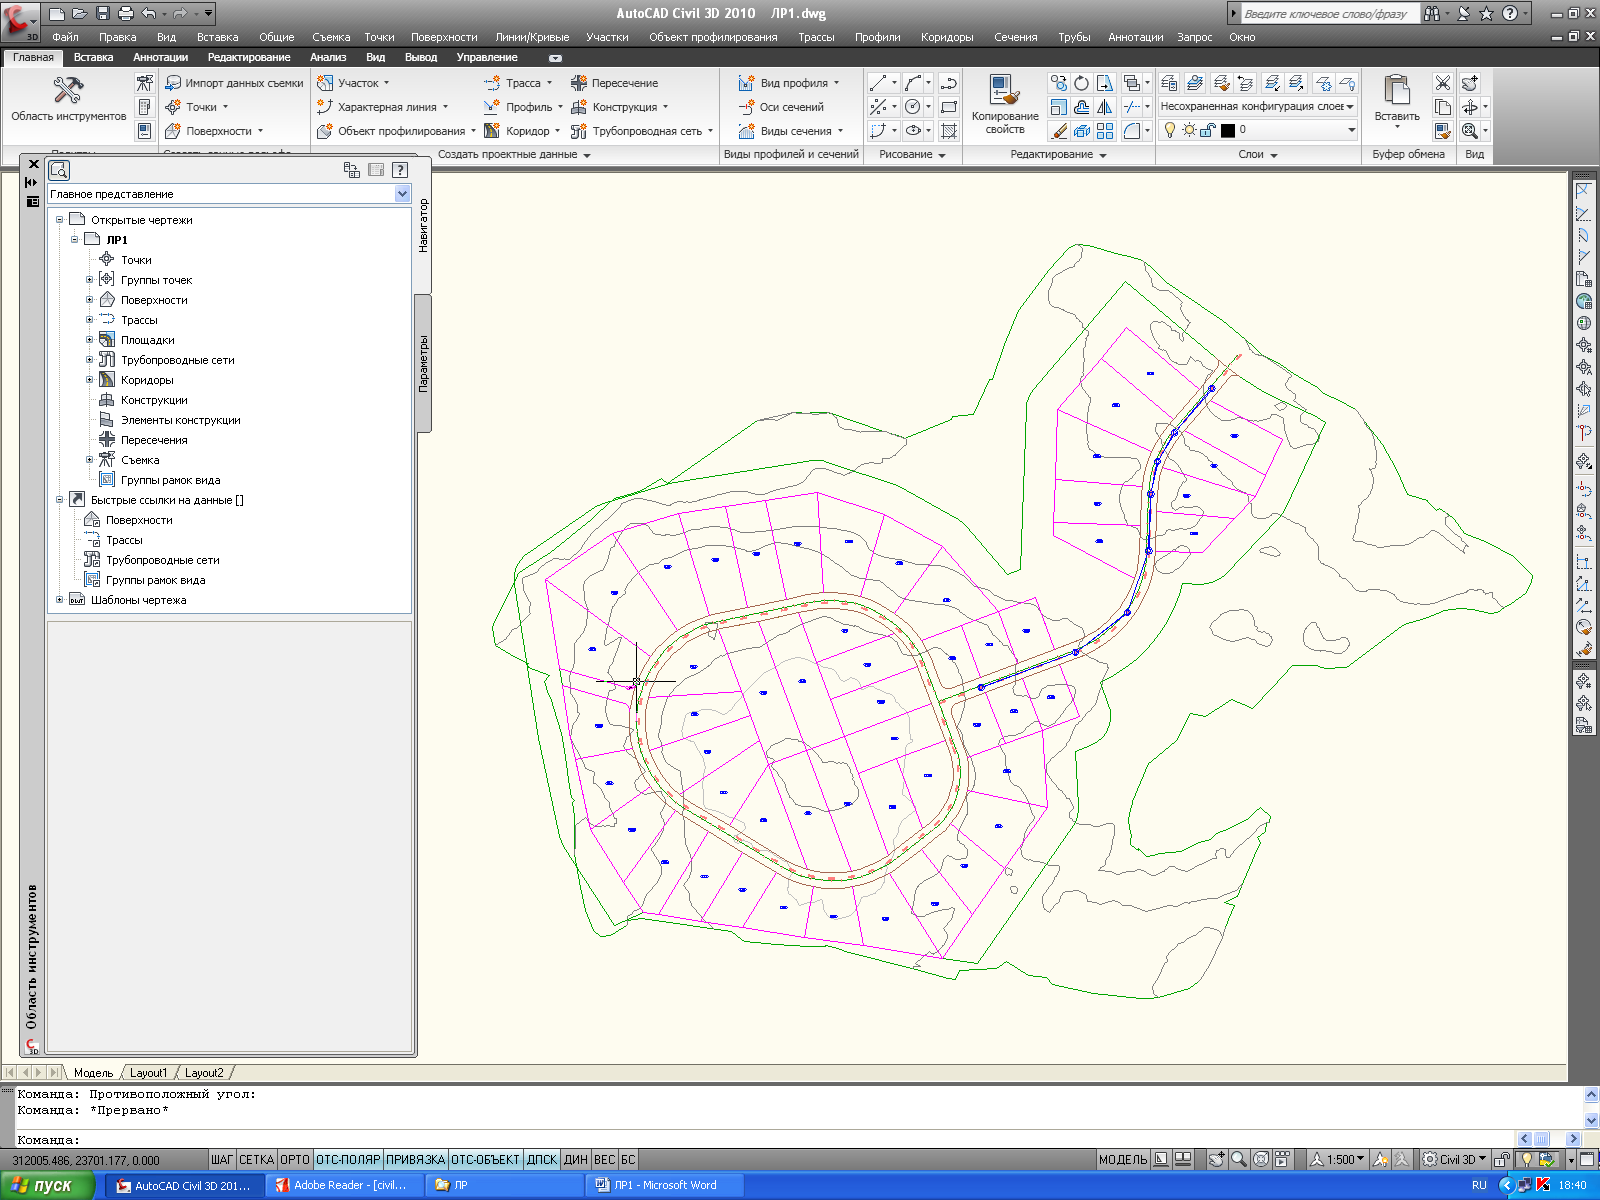Click the Intersection (Пересечение) tool icon
1600x1200 pixels.
579,83
